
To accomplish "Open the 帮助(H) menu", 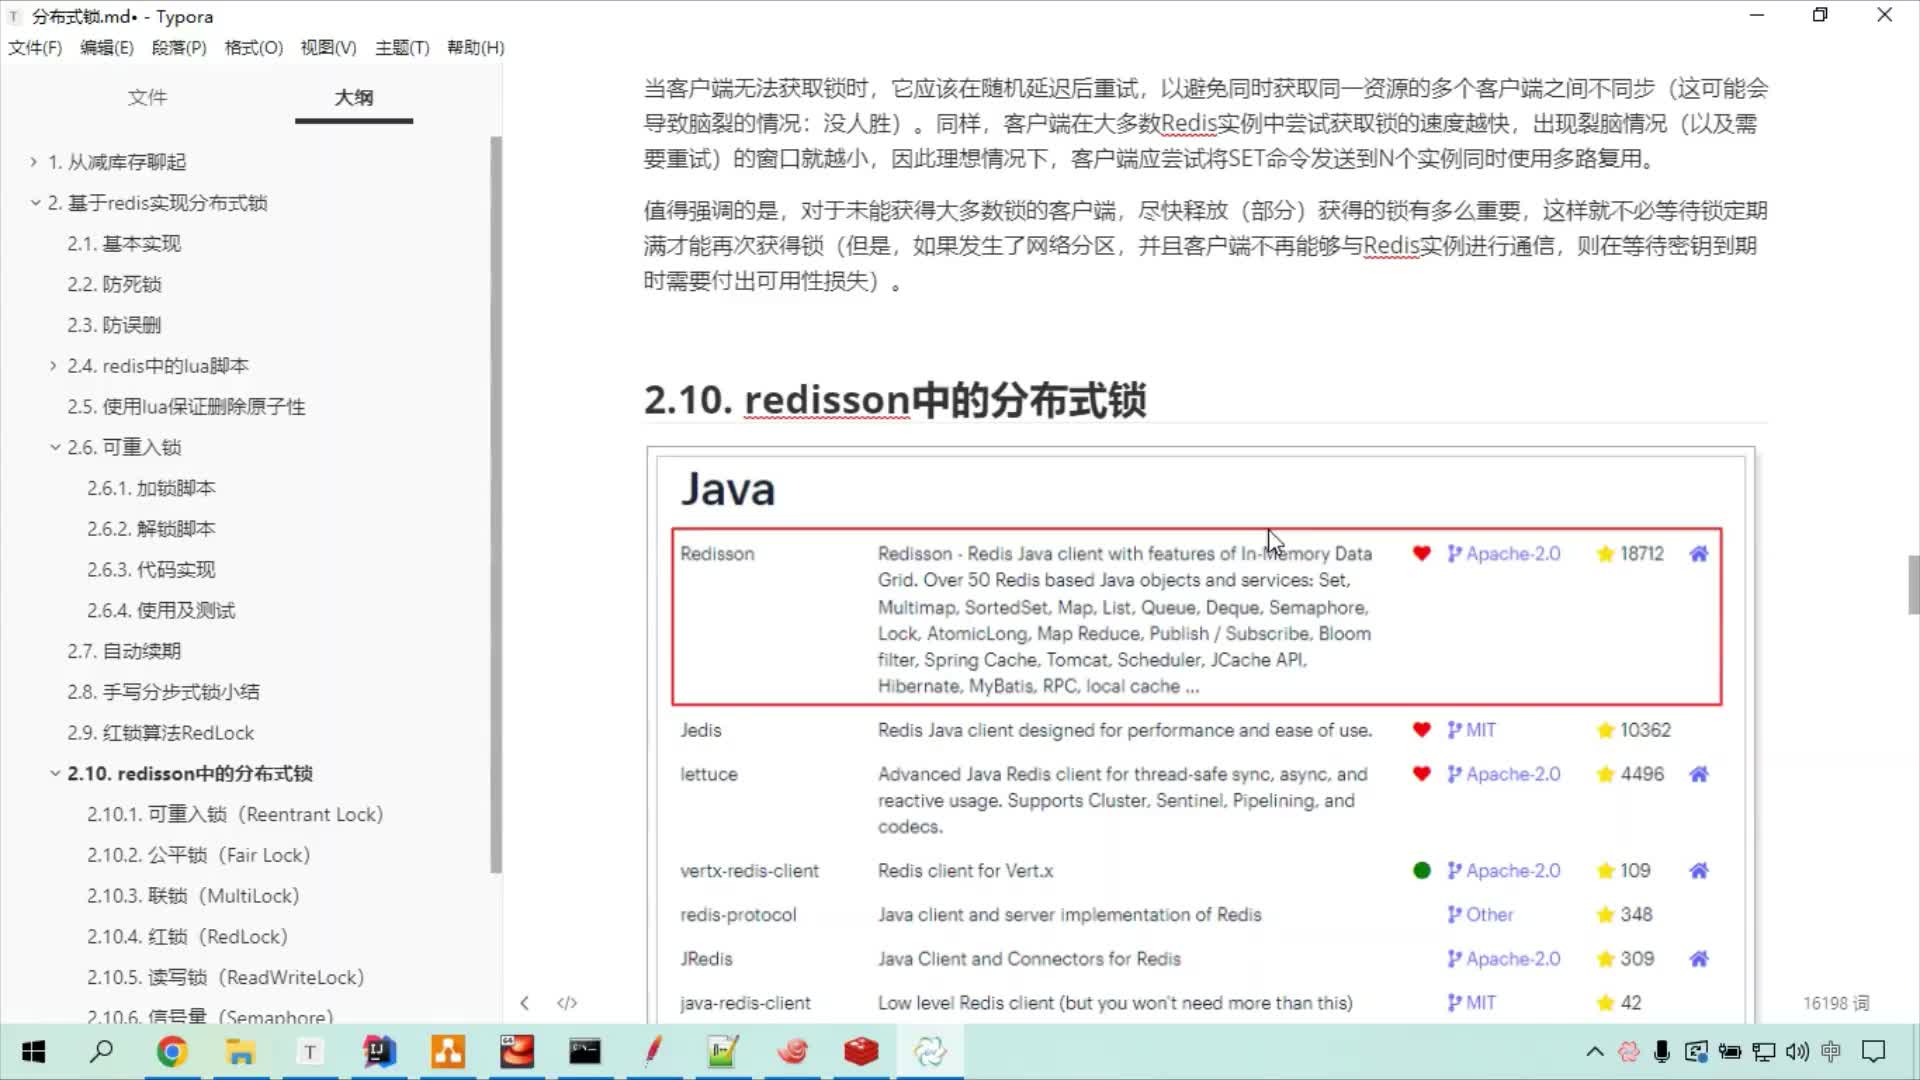I will 475,47.
